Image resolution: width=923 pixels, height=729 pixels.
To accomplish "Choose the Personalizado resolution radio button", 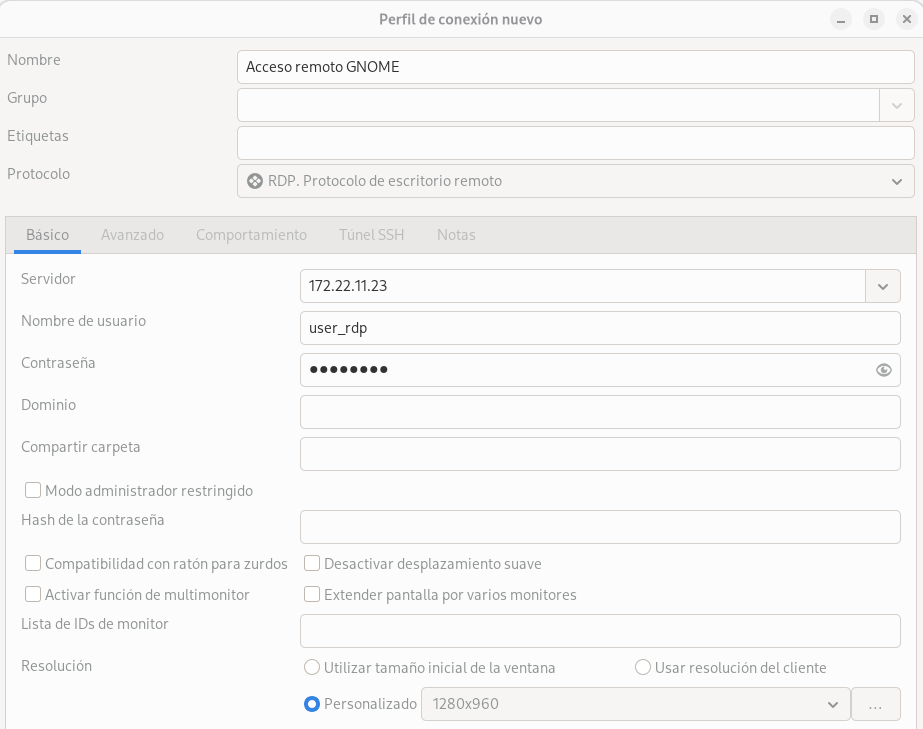I will (x=312, y=704).
